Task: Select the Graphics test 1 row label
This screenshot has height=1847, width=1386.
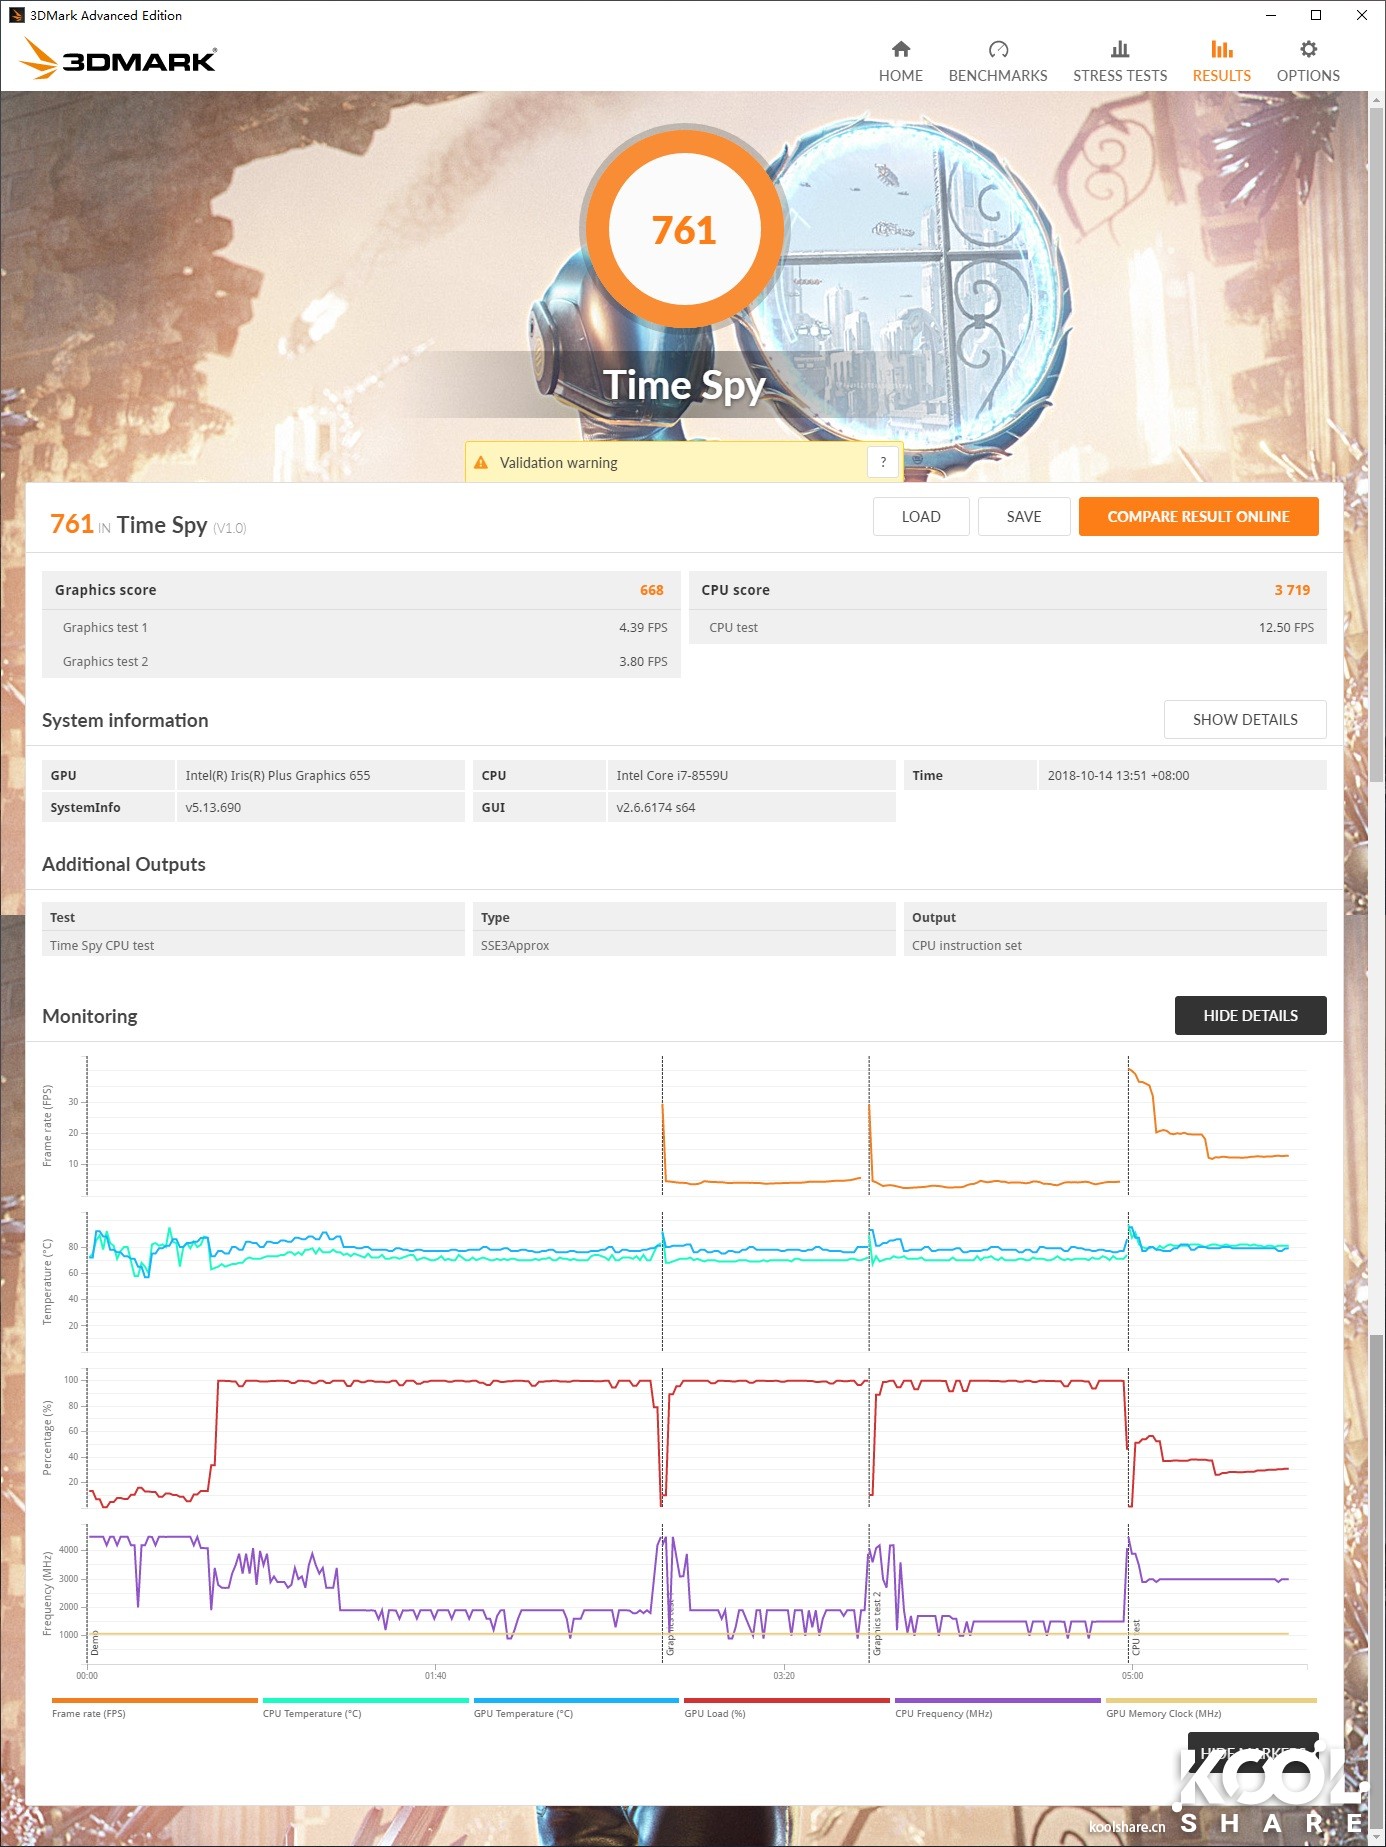Action: 105,628
